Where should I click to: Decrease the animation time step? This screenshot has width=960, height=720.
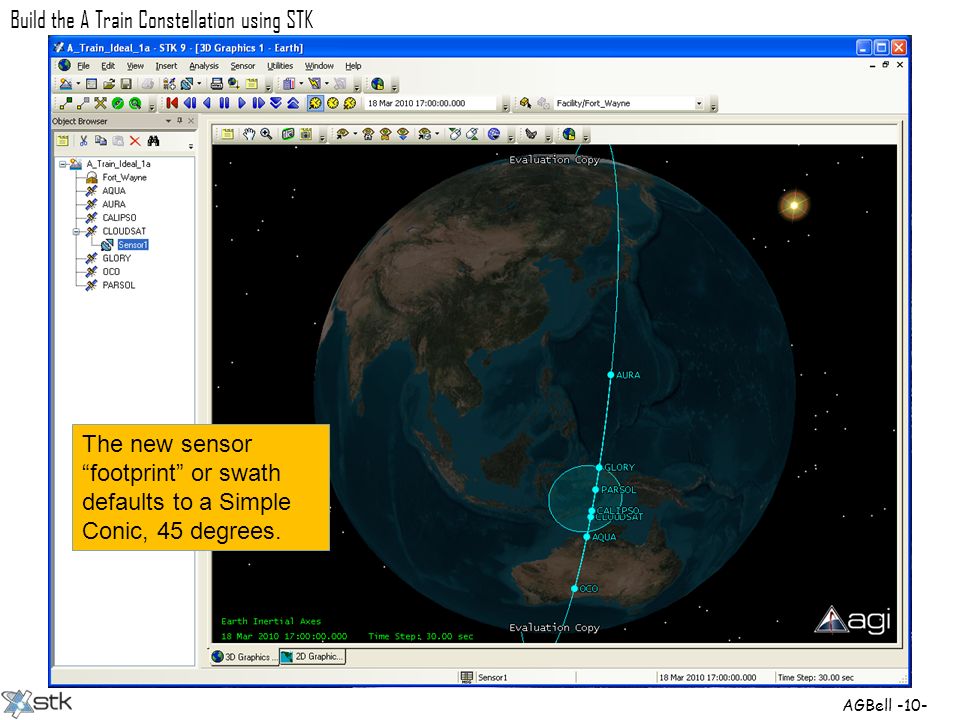(276, 103)
